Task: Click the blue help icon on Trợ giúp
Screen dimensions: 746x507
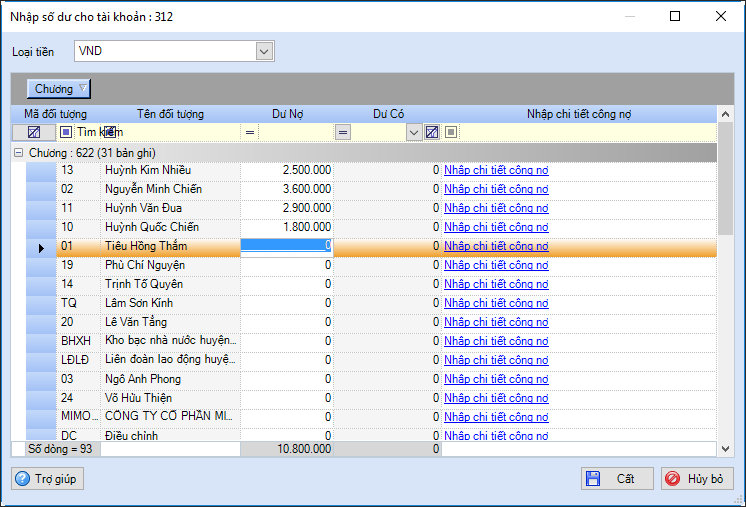Action: pyautogui.click(x=22, y=478)
